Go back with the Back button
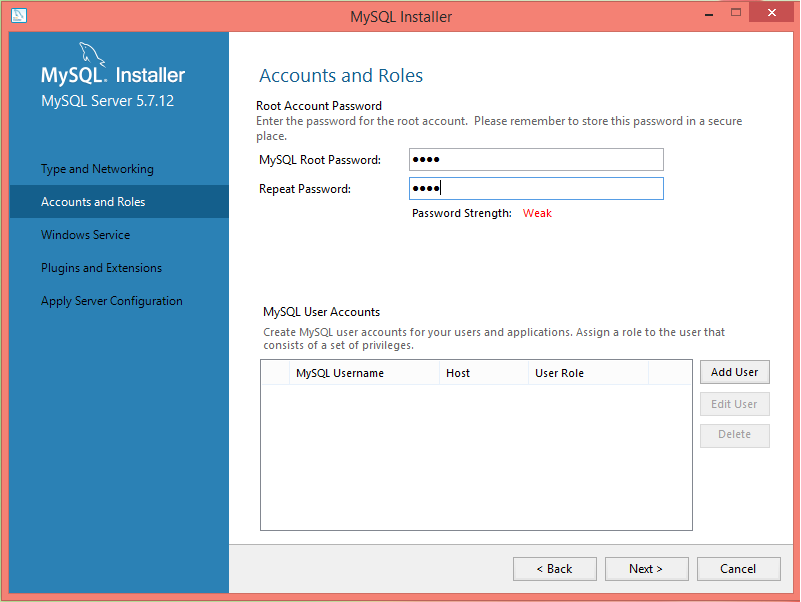Image resolution: width=801 pixels, height=602 pixels. (554, 569)
